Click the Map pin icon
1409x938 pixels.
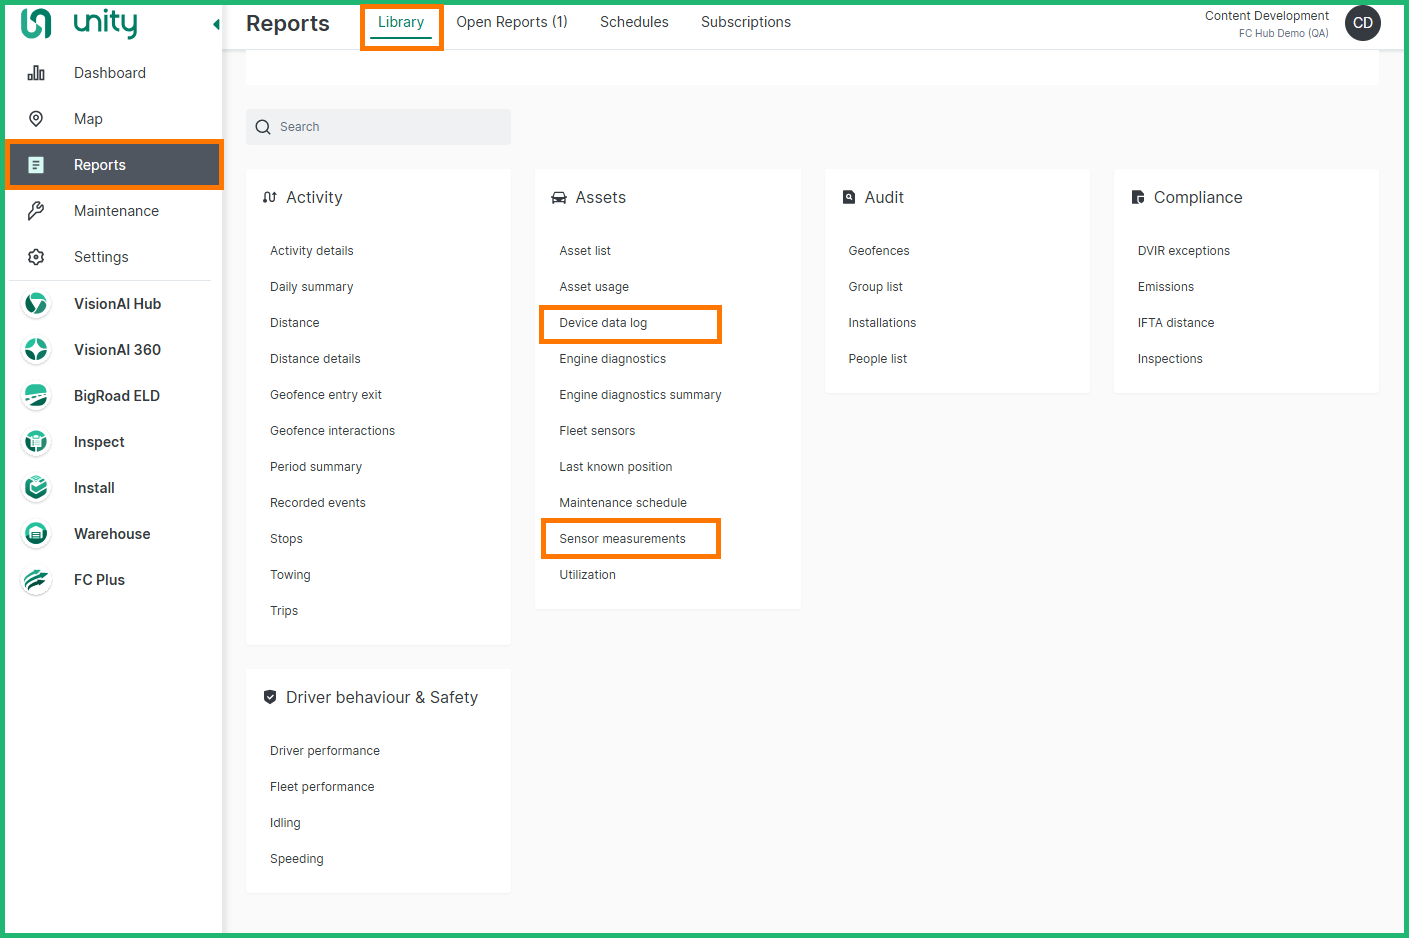point(36,119)
